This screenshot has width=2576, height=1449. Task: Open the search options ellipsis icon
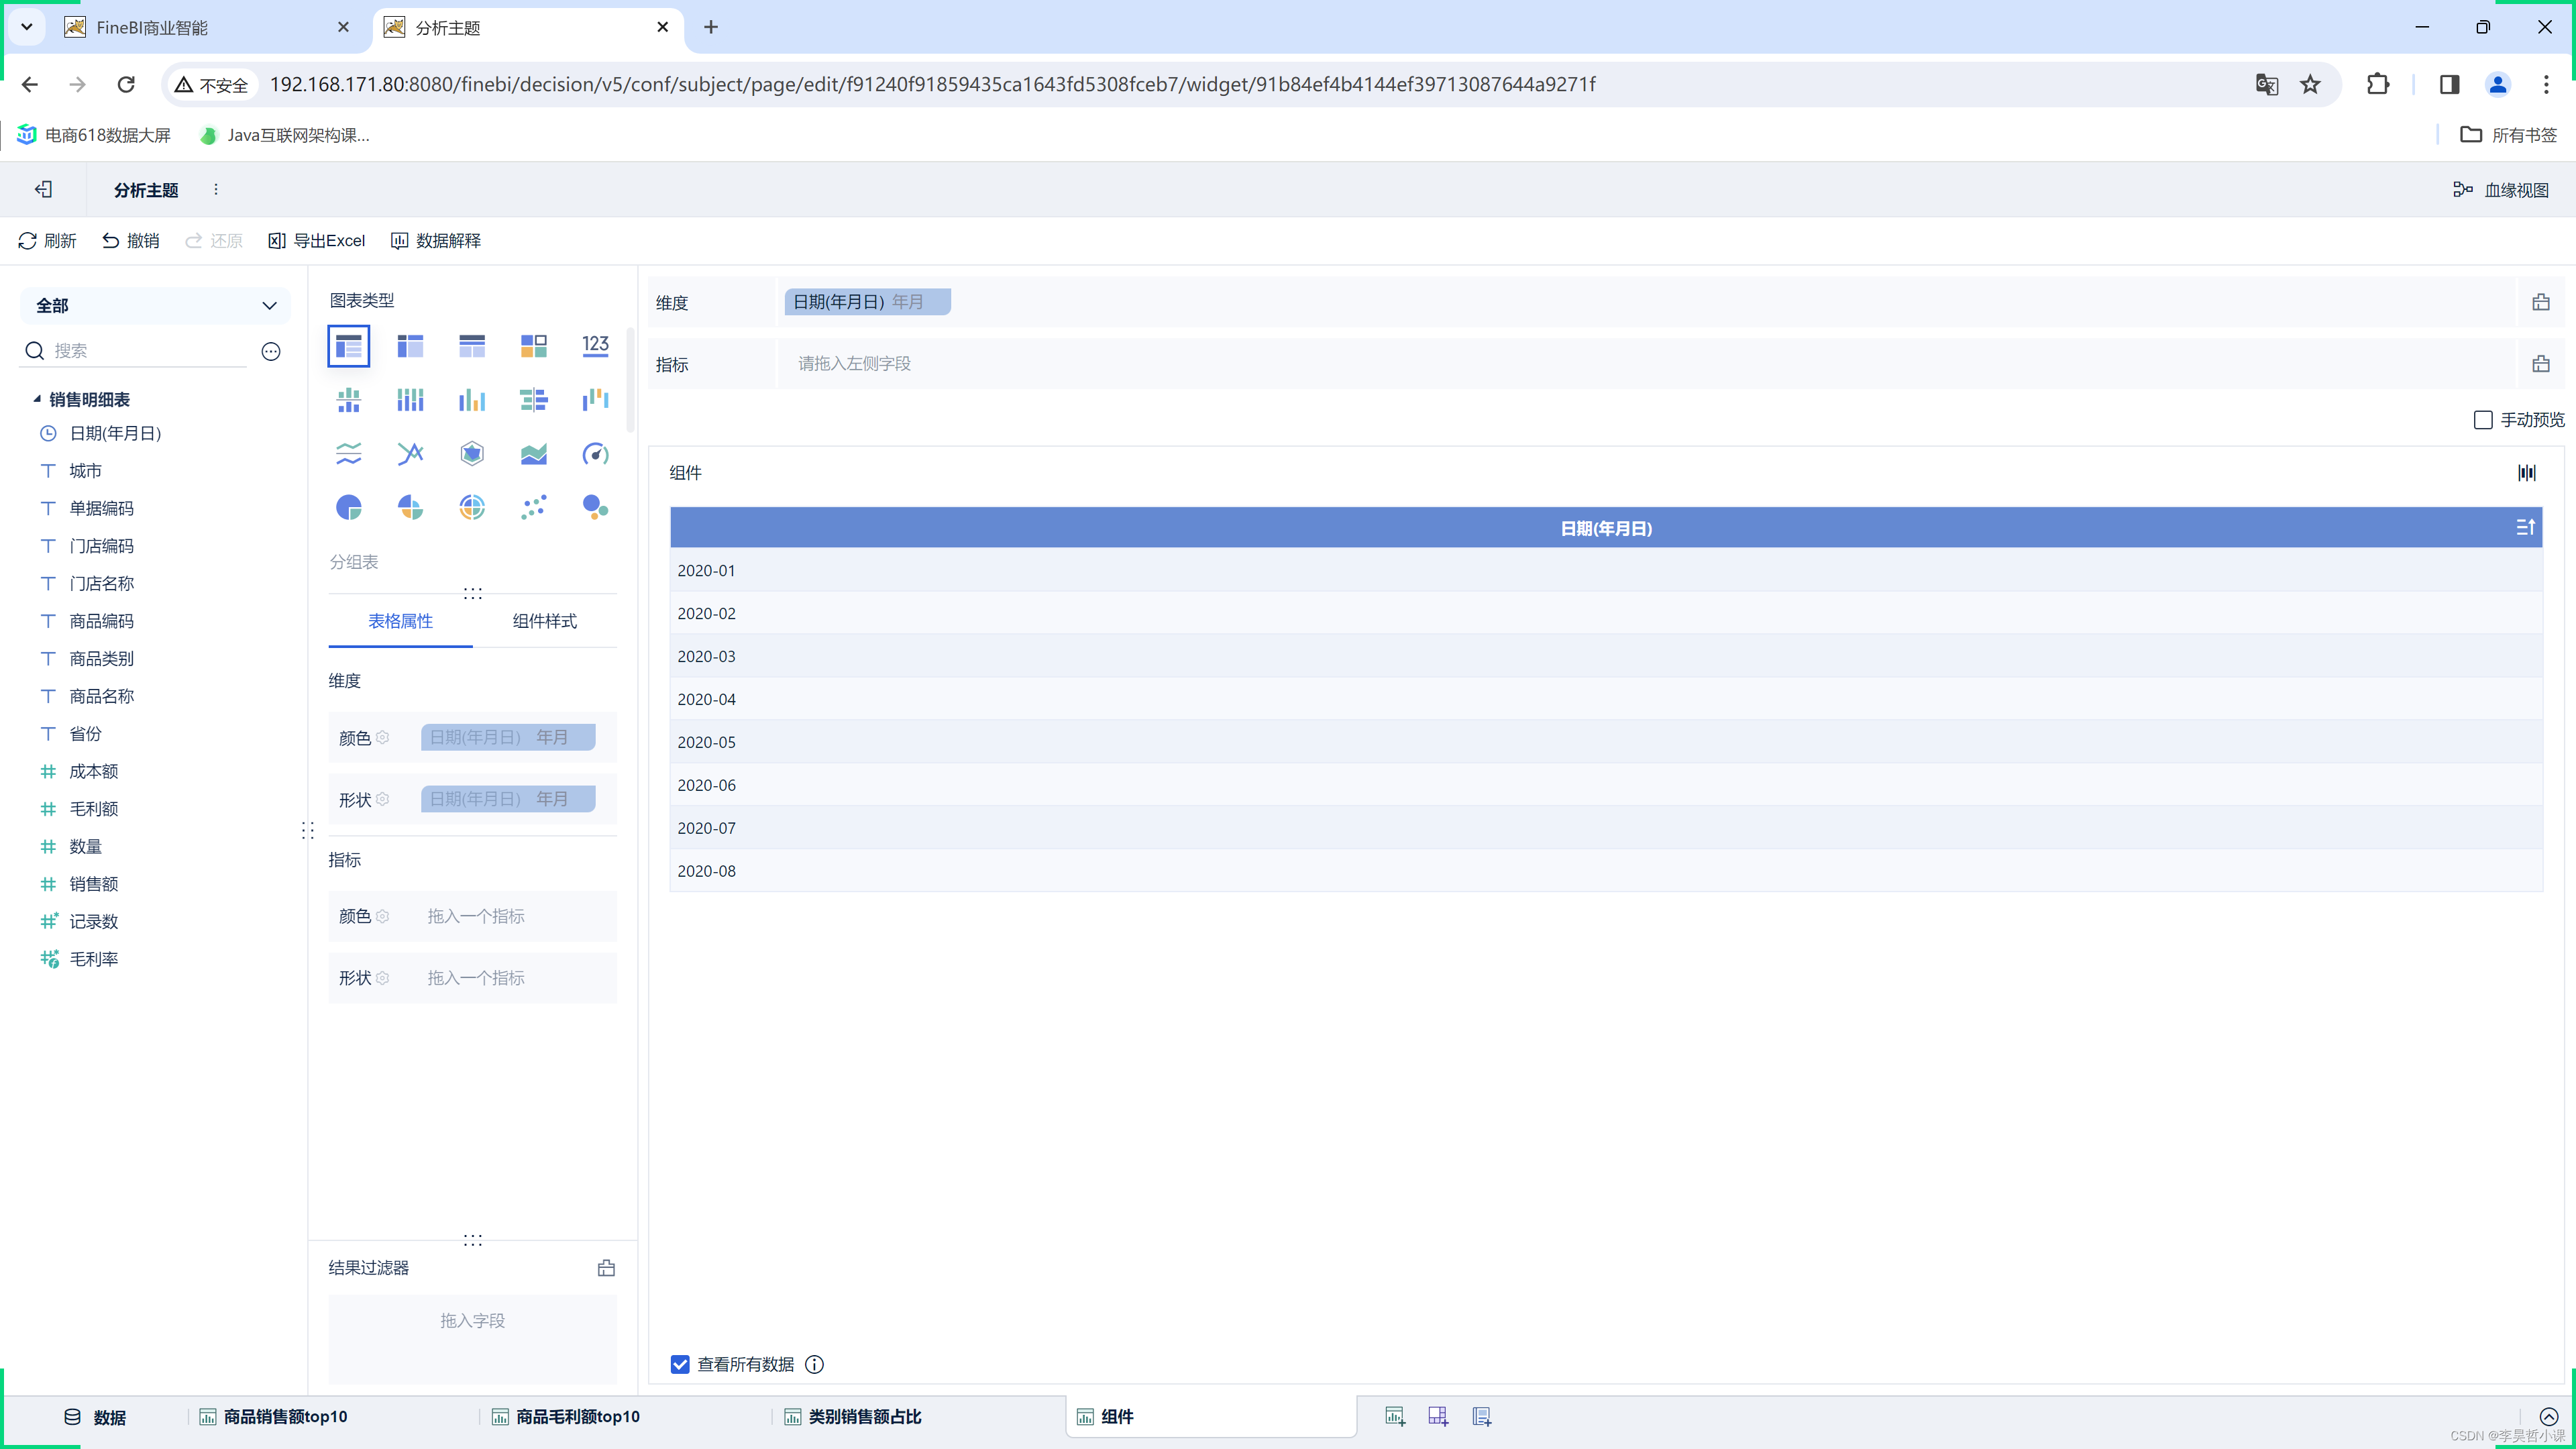271,351
